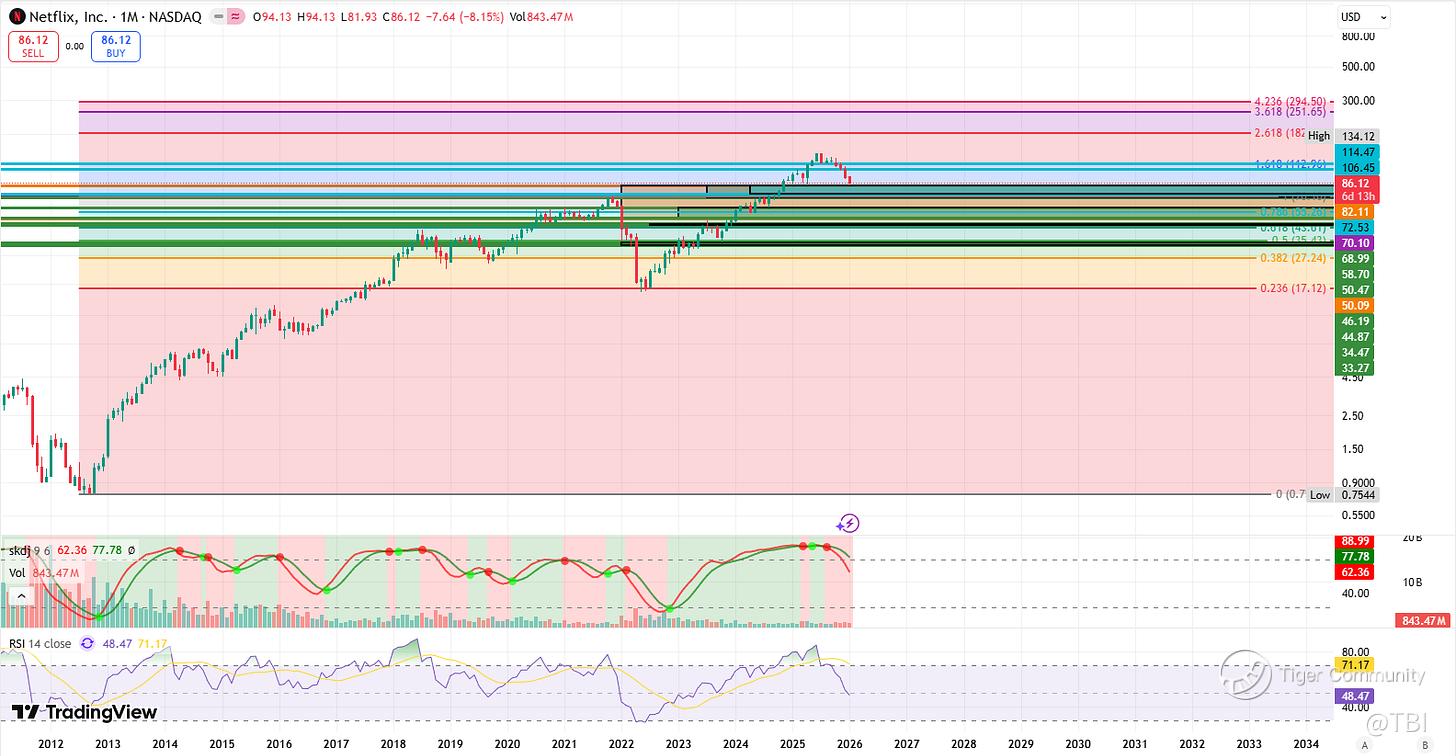Viewport: 1456px width, 756px height.
Task: Click the 2022 year on time axis
Action: [621, 745]
